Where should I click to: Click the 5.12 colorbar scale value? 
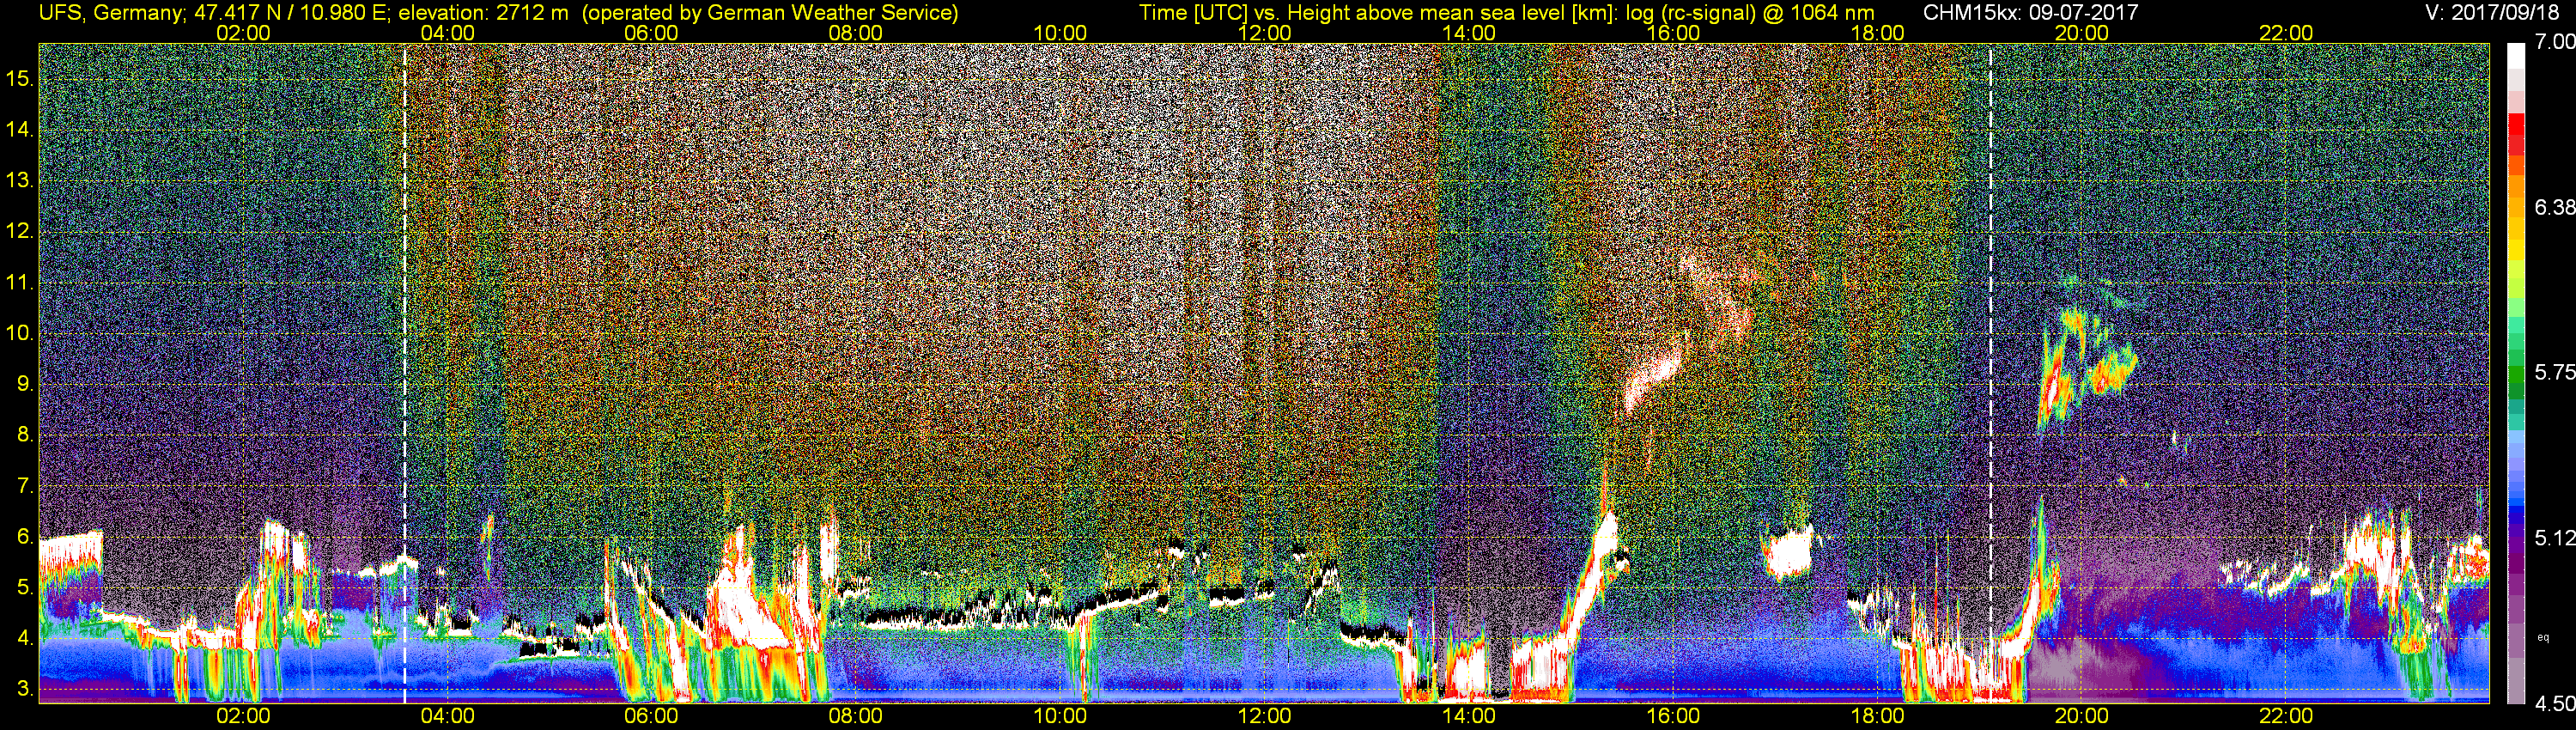2555,538
